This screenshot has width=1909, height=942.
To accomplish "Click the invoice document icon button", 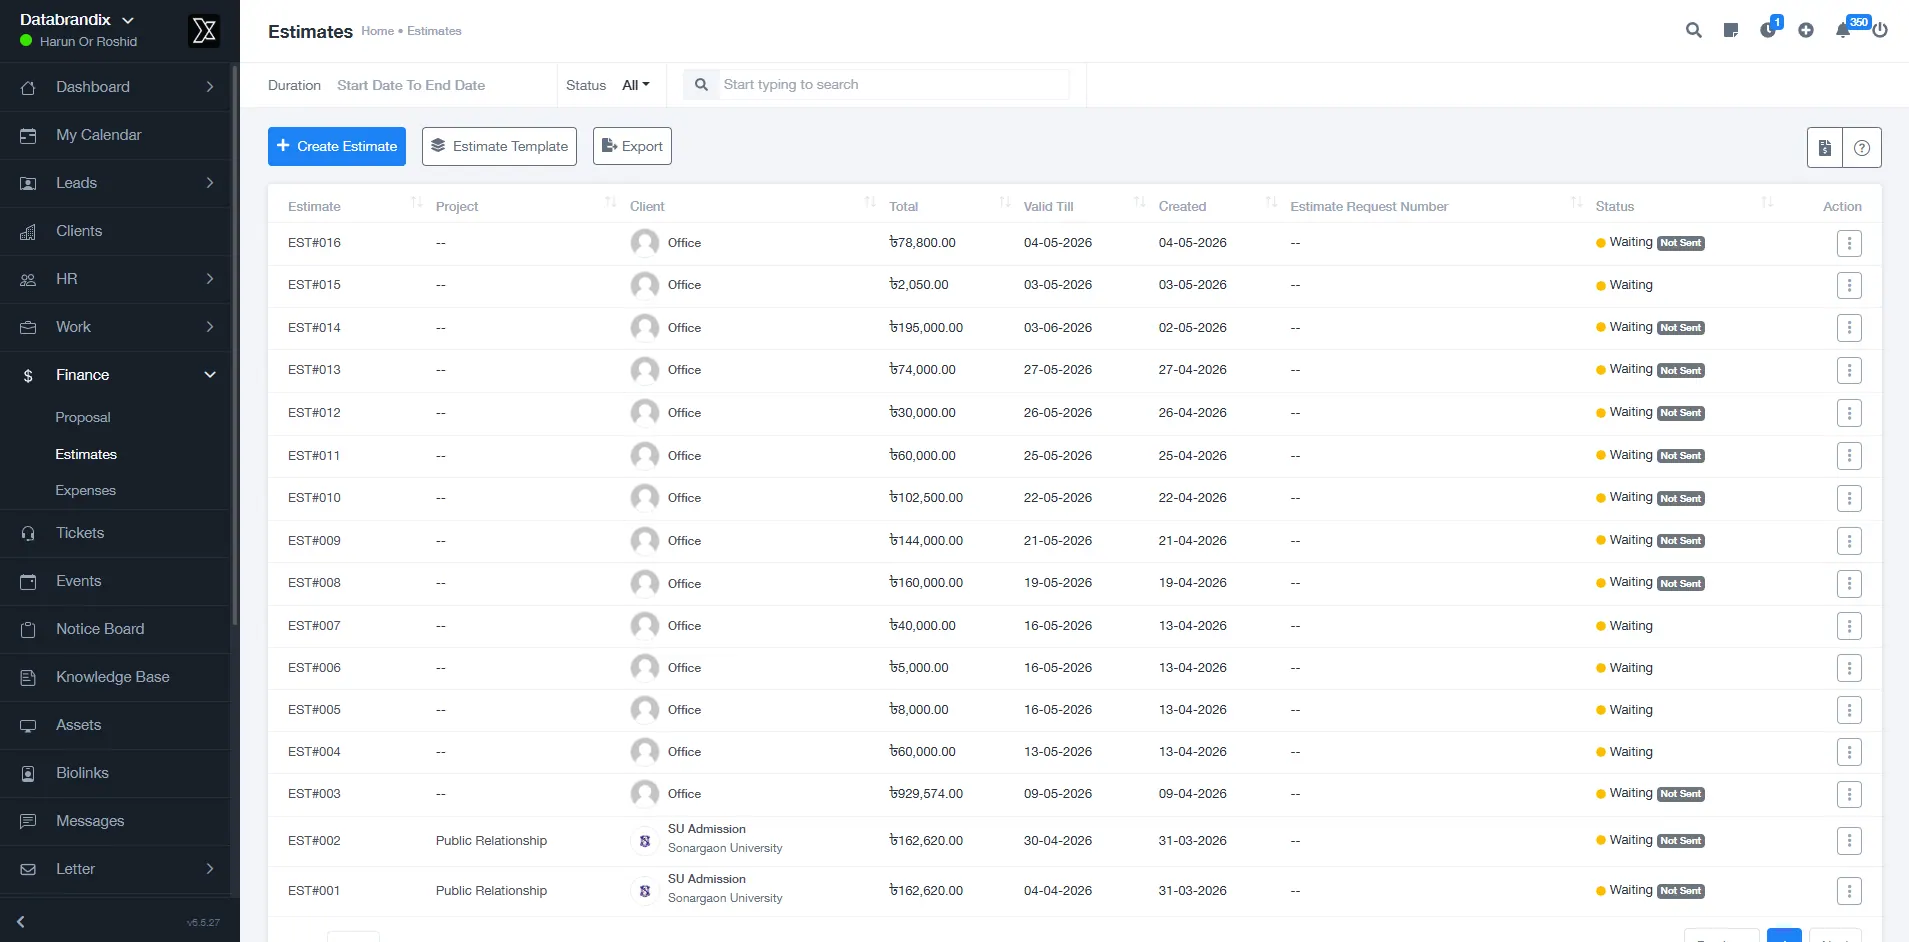I will pyautogui.click(x=1825, y=147).
